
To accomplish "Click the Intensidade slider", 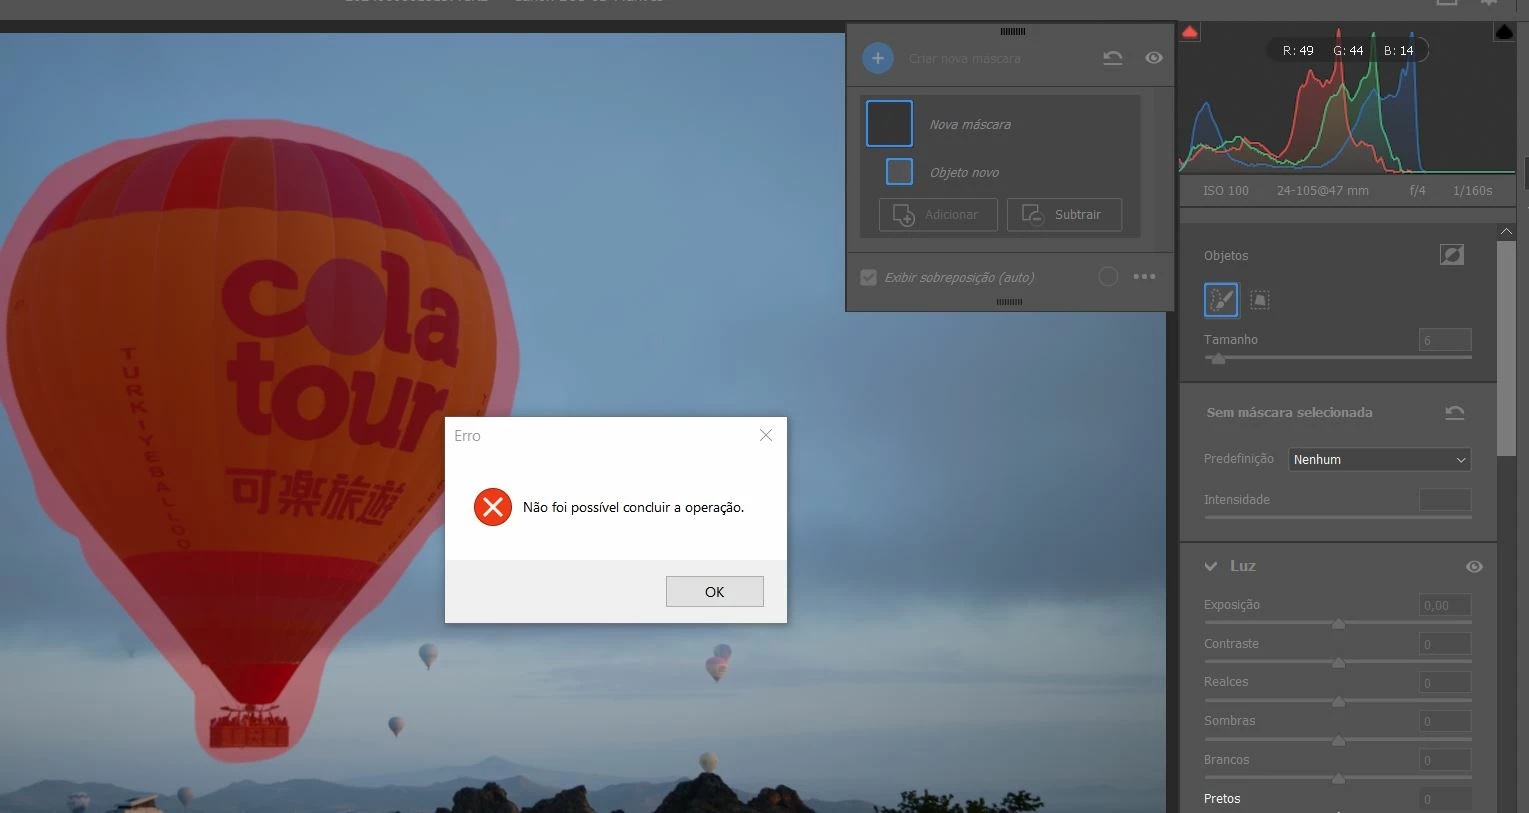I will click(x=1338, y=517).
